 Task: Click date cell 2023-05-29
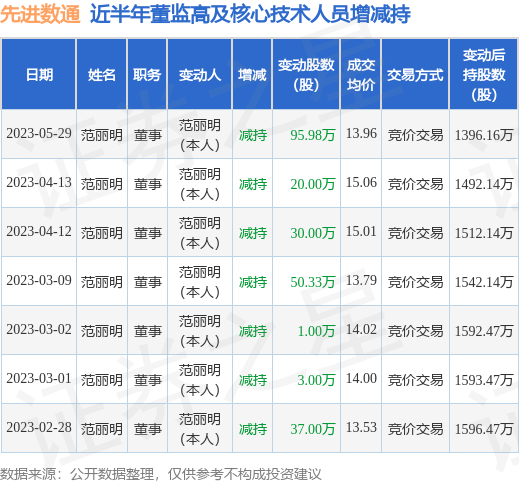[39, 134]
